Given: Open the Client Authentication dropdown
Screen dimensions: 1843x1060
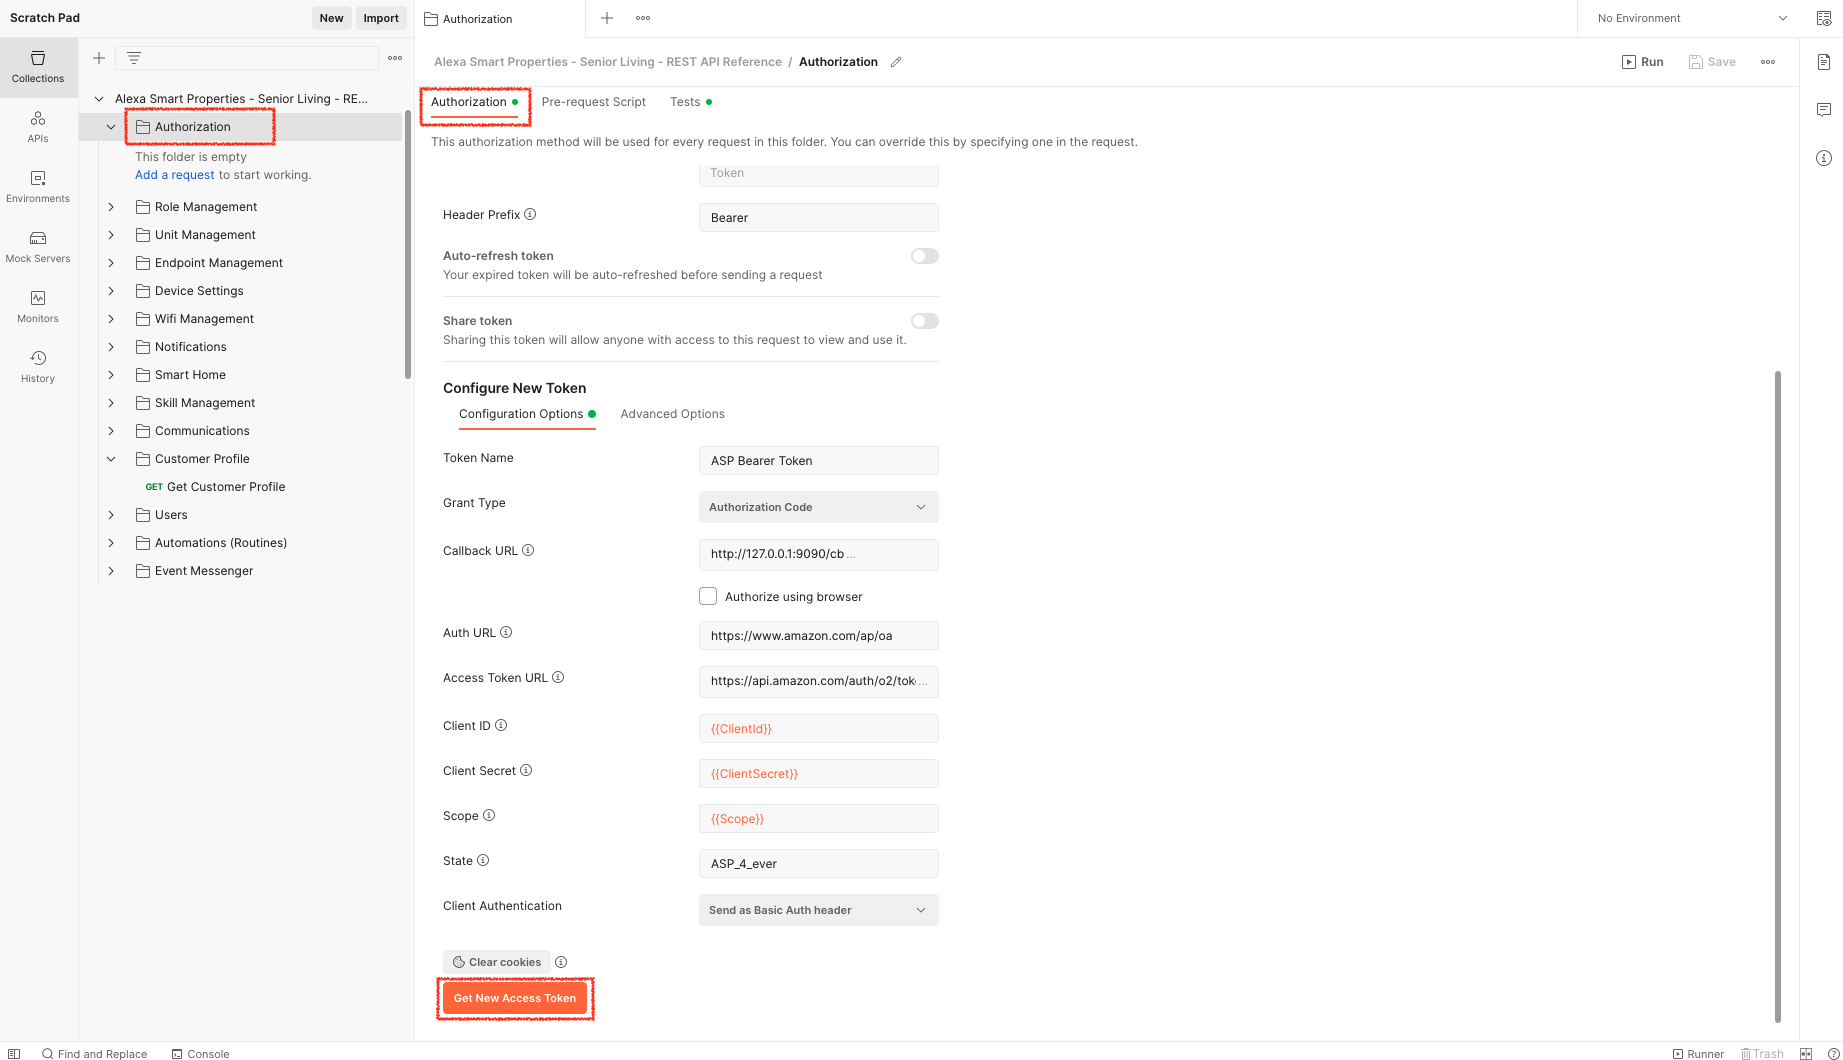Looking at the screenshot, I should coord(818,910).
